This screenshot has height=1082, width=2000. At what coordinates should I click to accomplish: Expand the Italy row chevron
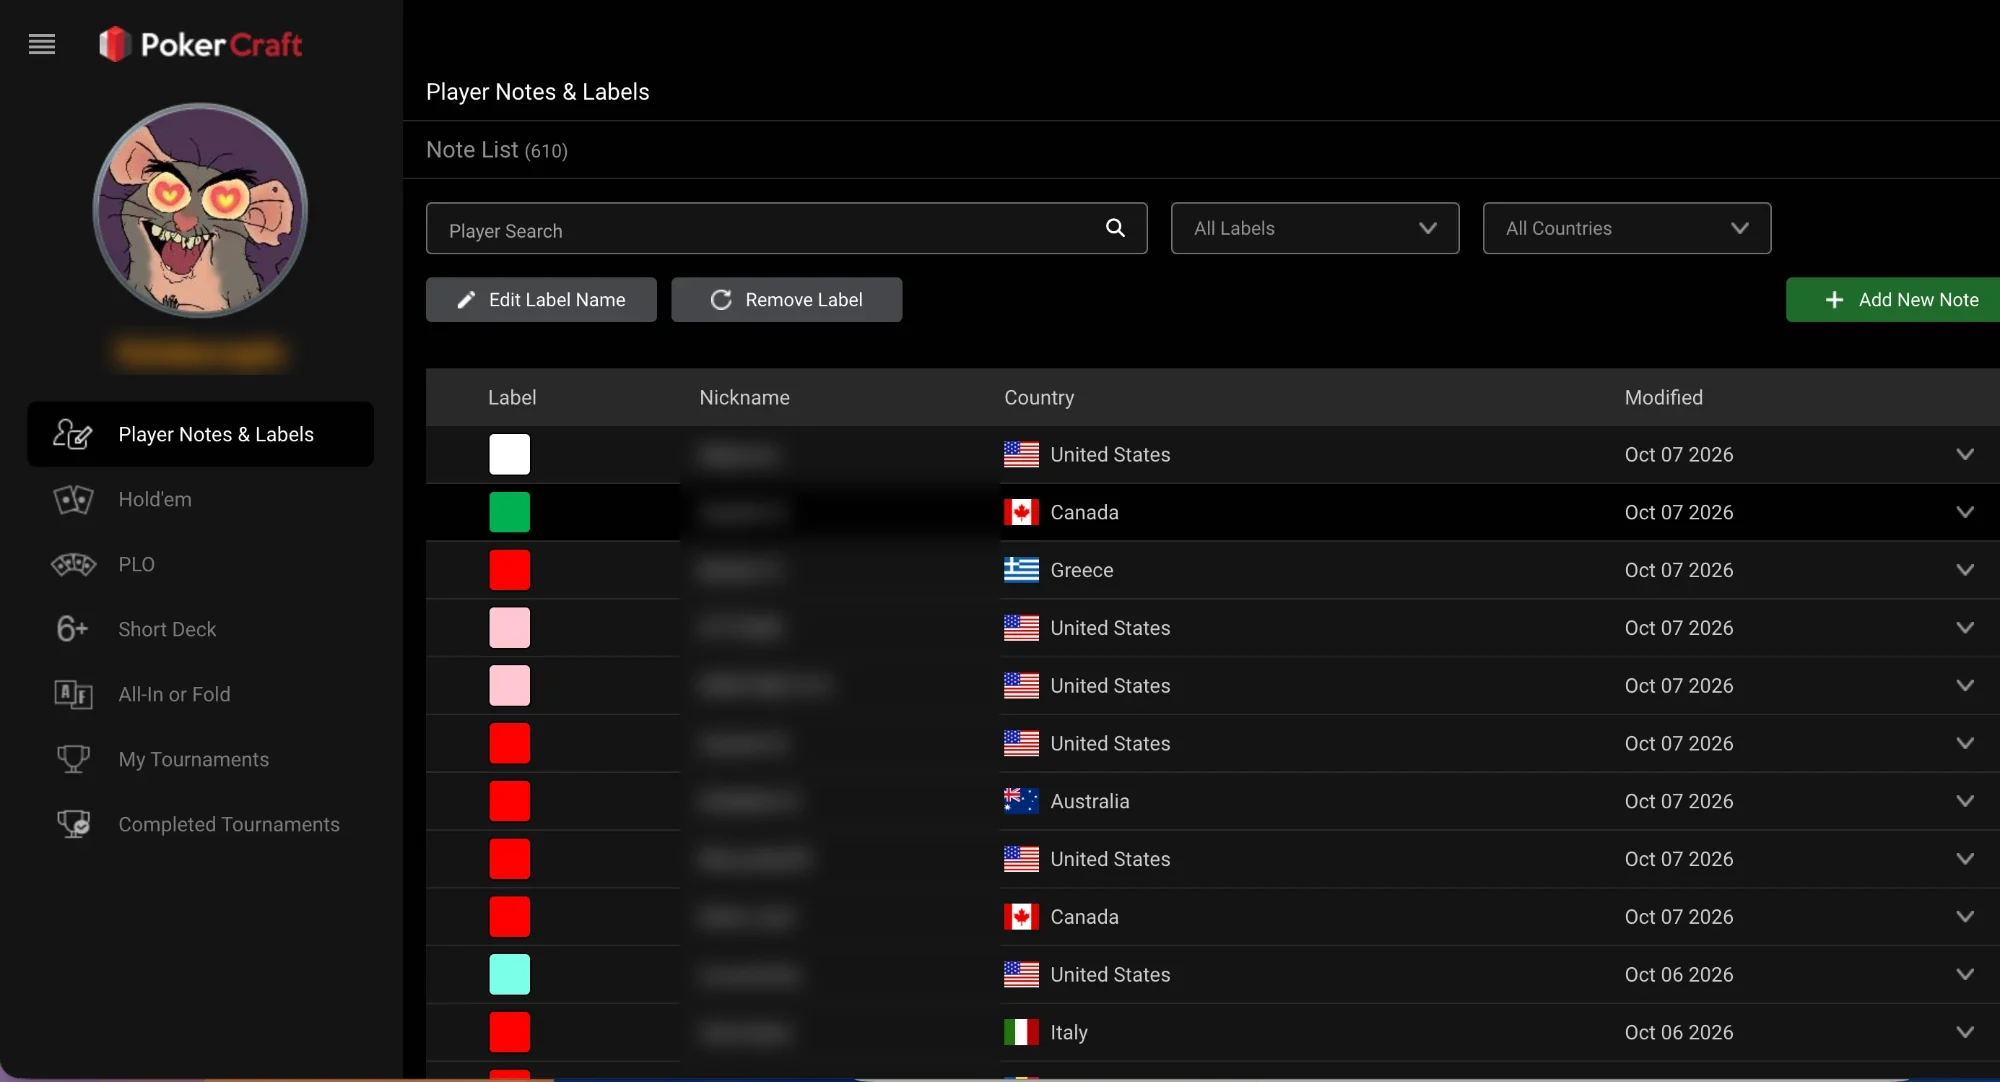pyautogui.click(x=1964, y=1032)
